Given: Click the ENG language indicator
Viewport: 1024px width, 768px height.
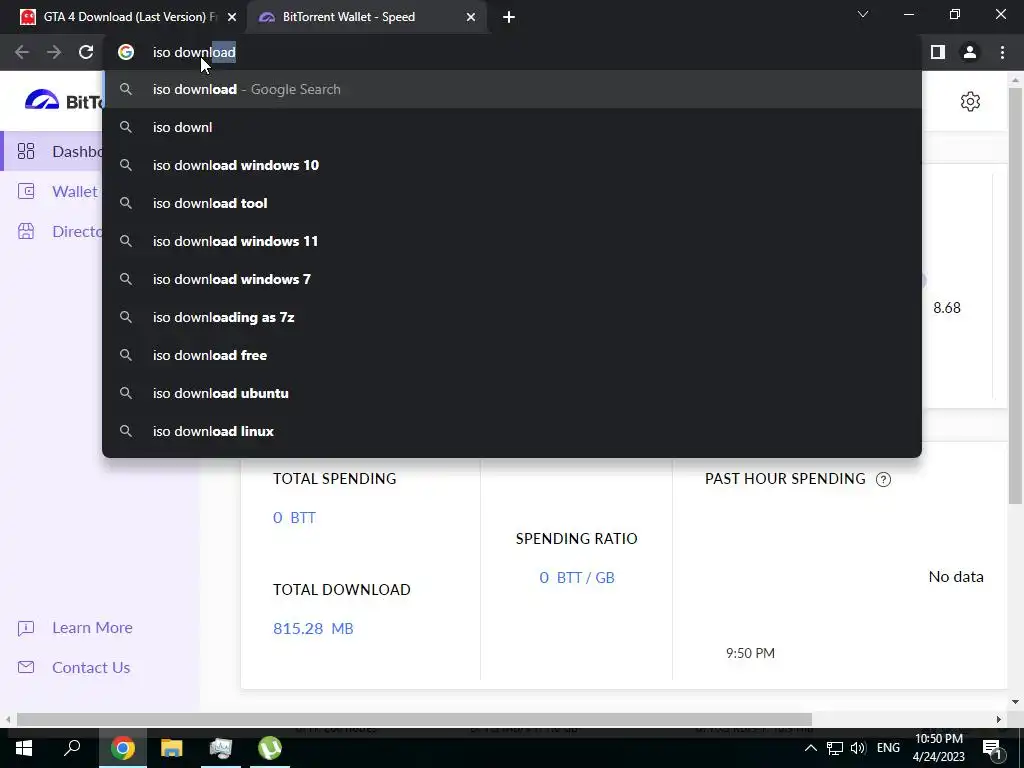Looking at the screenshot, I should pyautogui.click(x=888, y=748).
